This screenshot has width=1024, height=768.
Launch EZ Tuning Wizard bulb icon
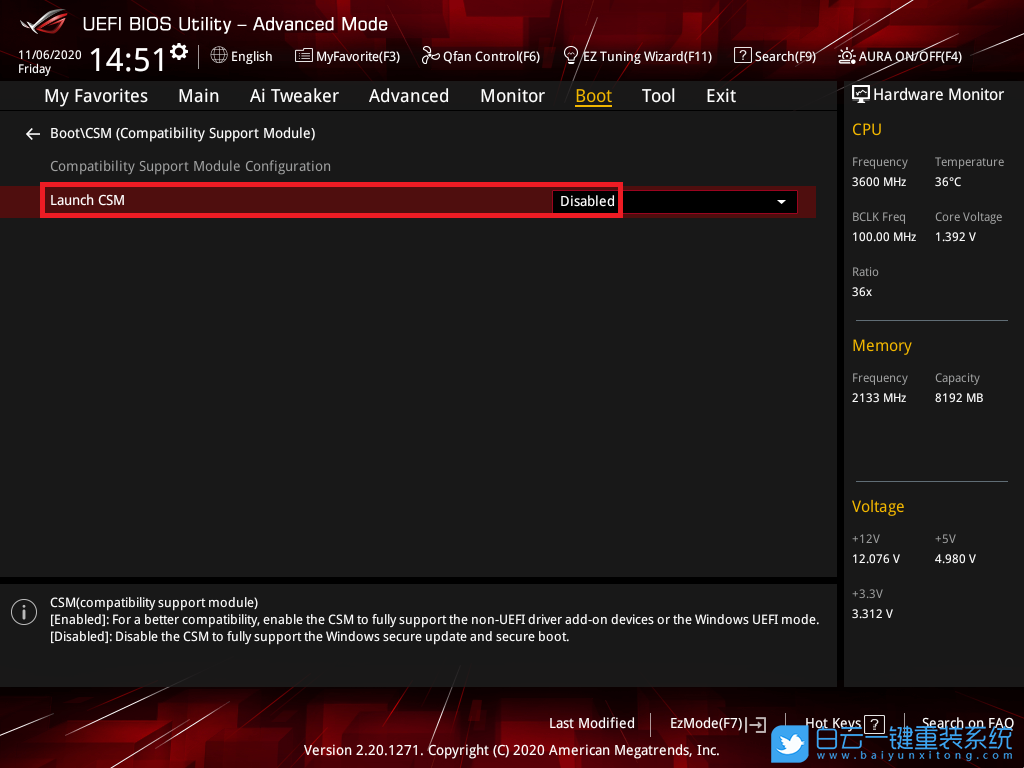pos(571,56)
